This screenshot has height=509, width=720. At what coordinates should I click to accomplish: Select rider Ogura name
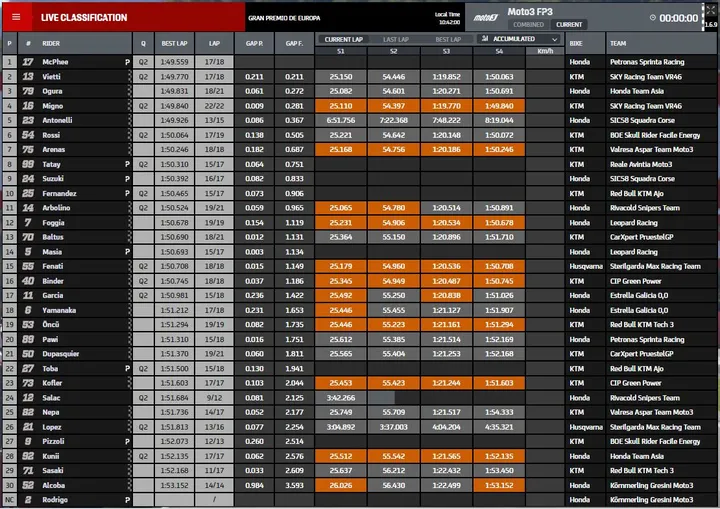(52, 91)
